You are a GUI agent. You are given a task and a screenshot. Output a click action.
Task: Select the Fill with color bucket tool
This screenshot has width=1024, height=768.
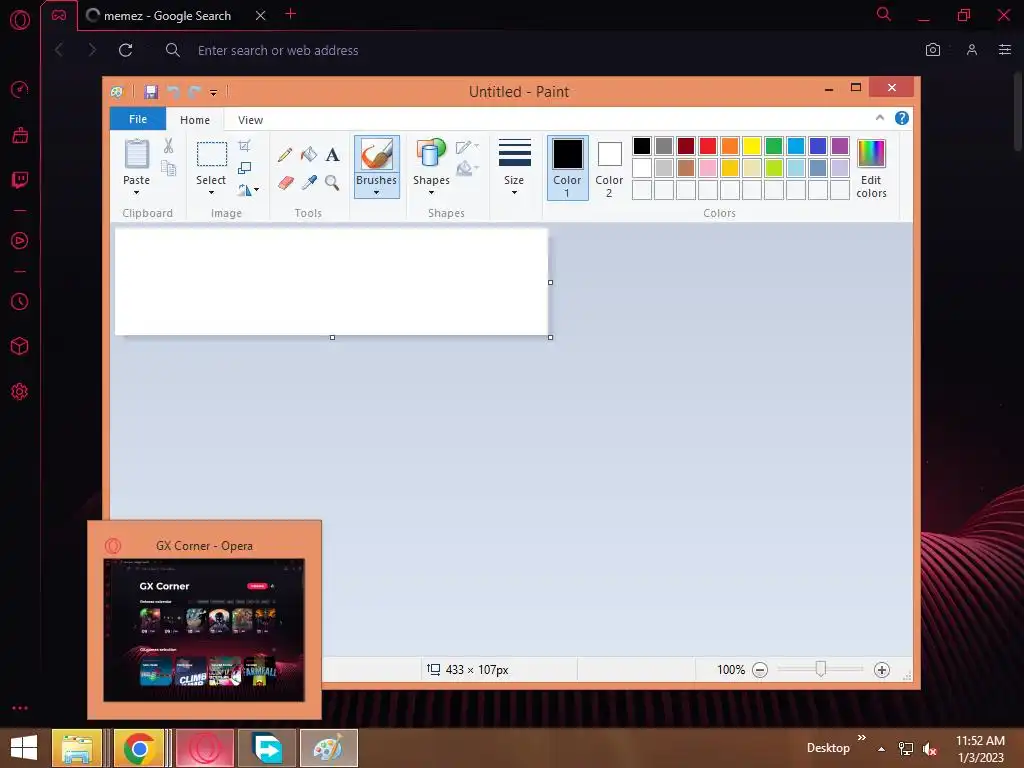(x=309, y=155)
